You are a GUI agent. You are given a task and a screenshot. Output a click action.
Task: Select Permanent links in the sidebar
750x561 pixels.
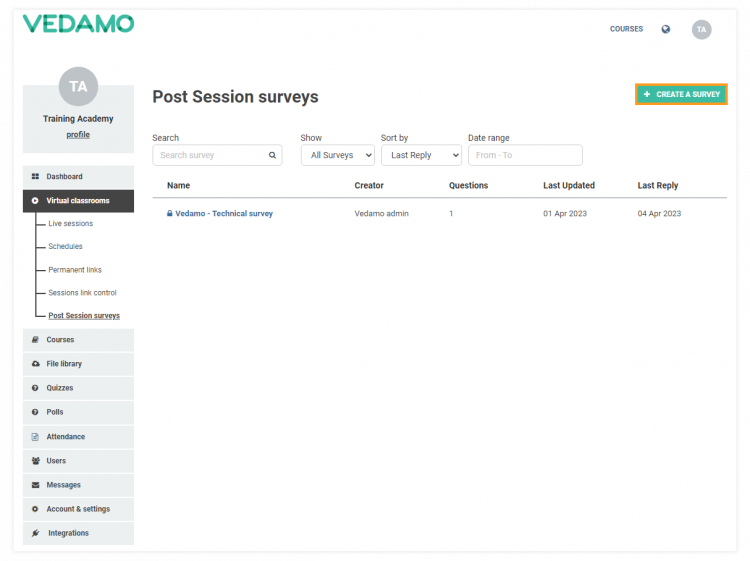(75, 270)
